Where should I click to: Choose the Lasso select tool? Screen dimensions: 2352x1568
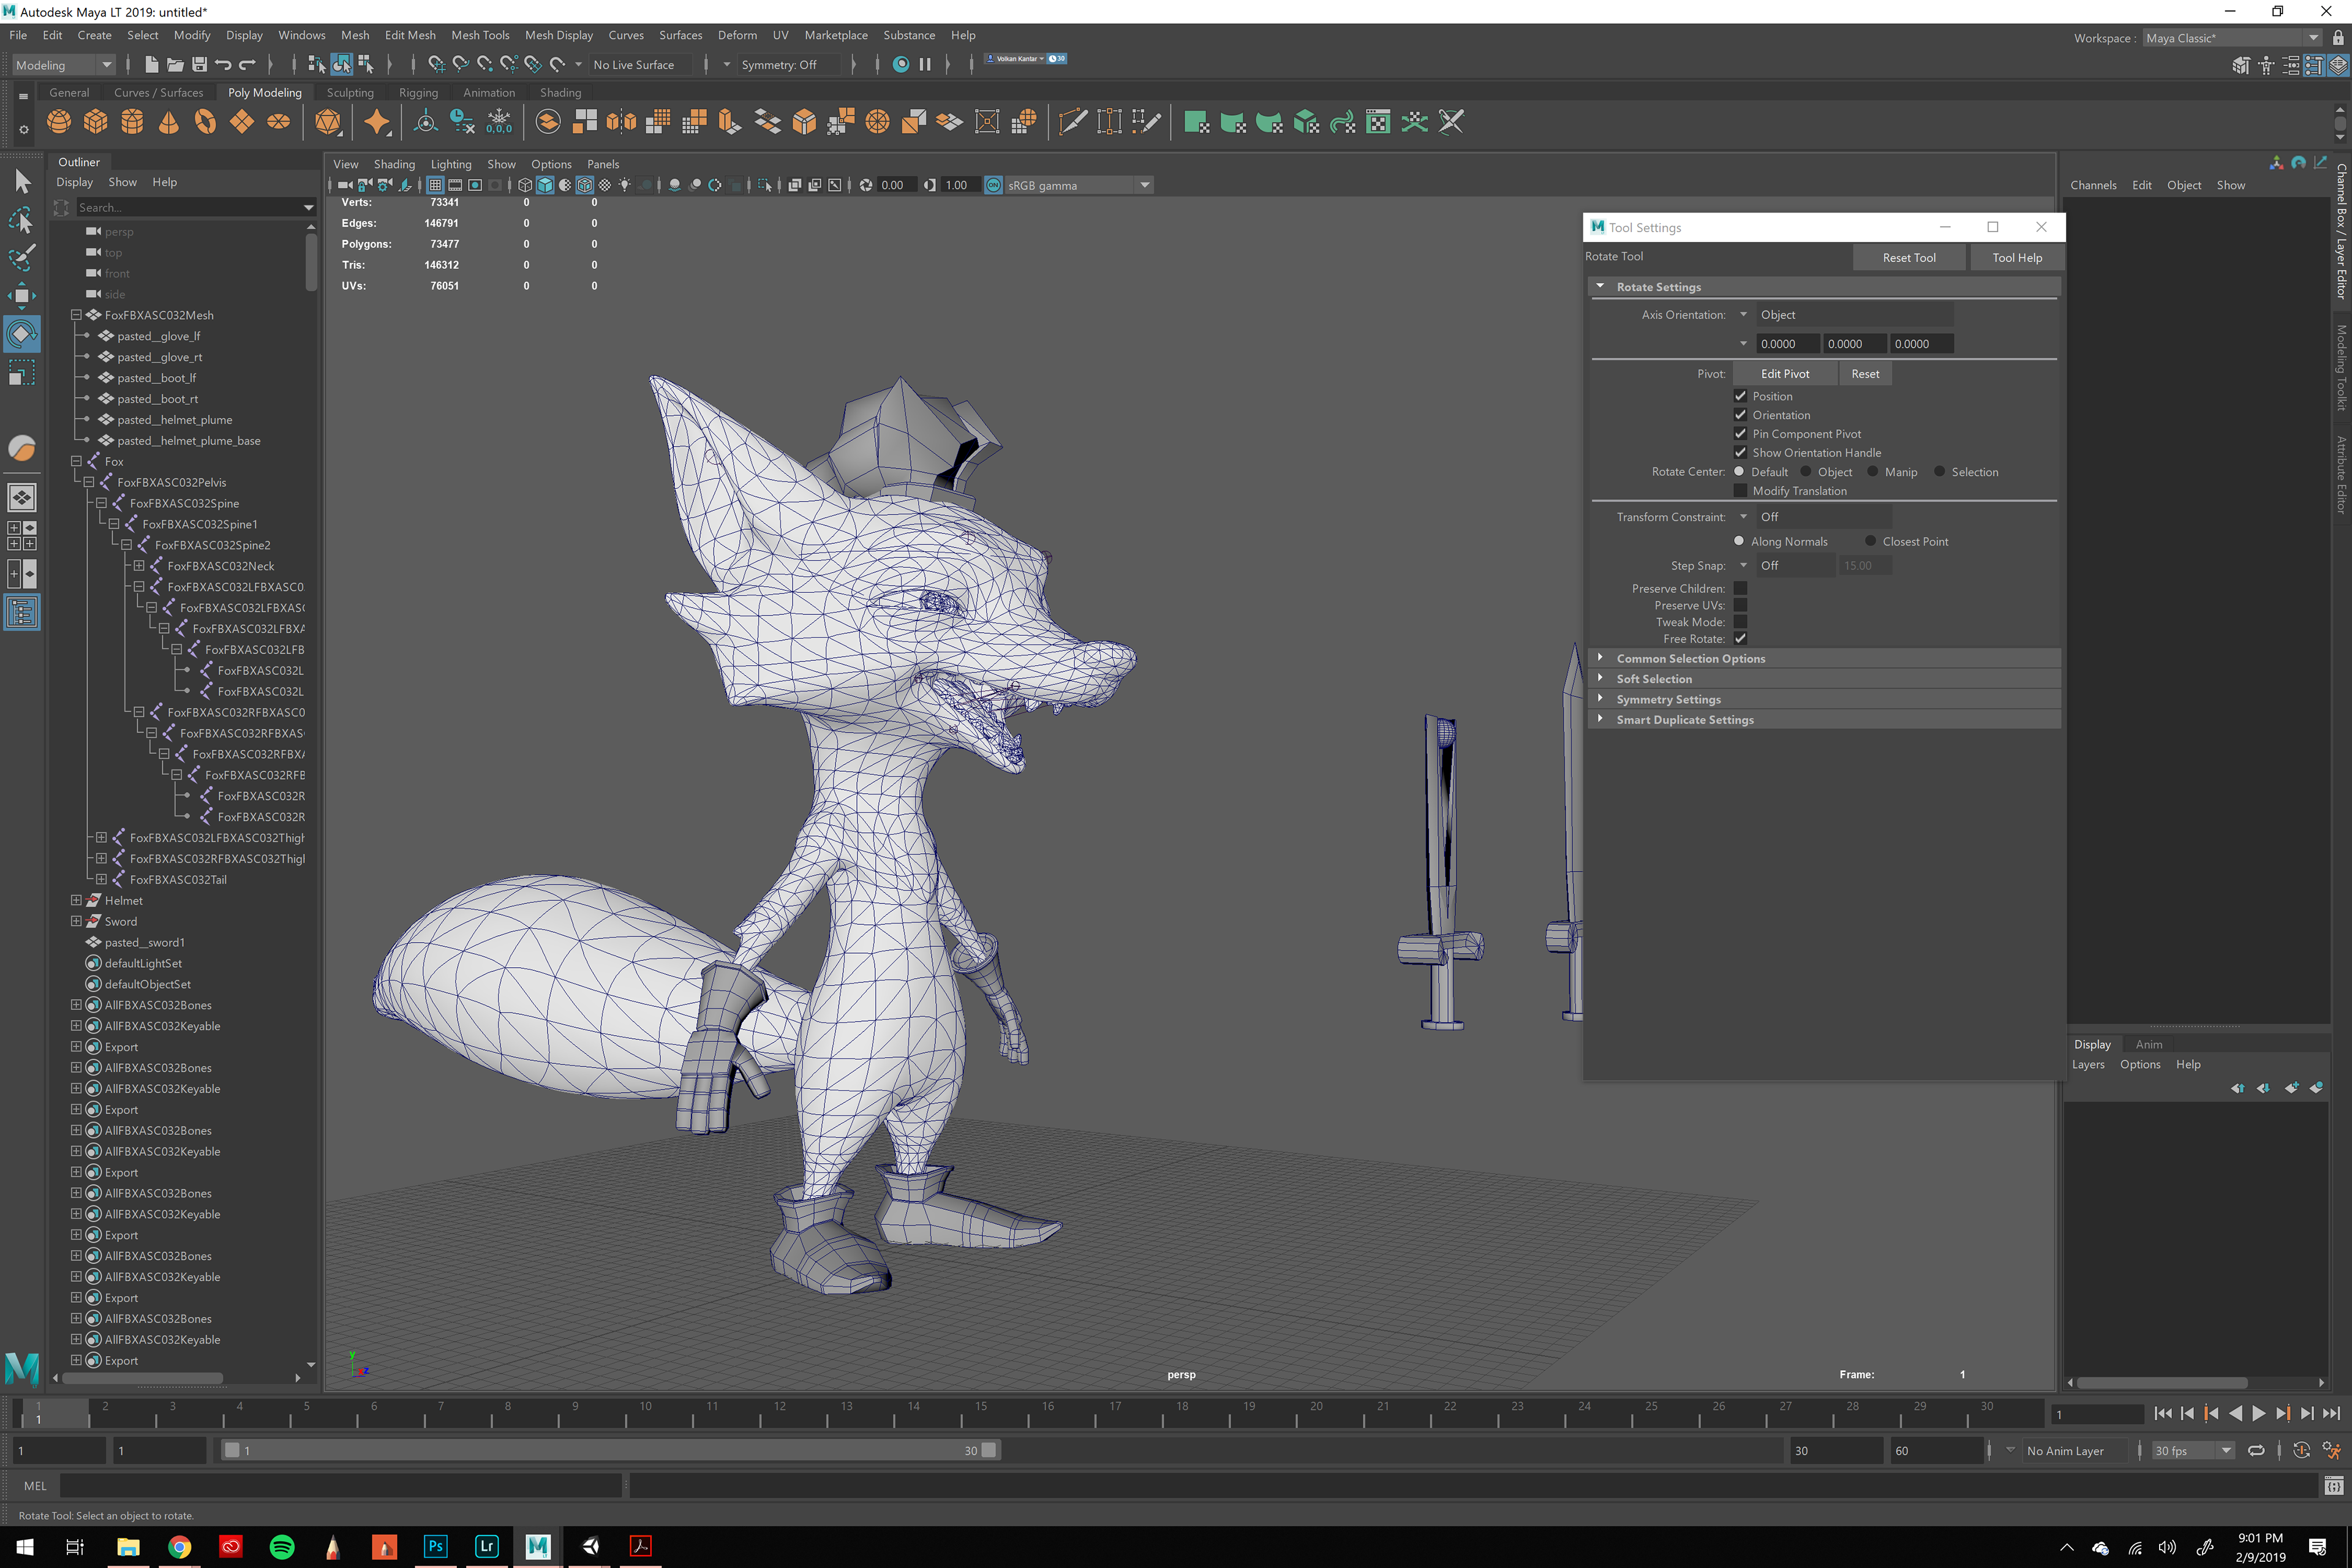(22, 219)
